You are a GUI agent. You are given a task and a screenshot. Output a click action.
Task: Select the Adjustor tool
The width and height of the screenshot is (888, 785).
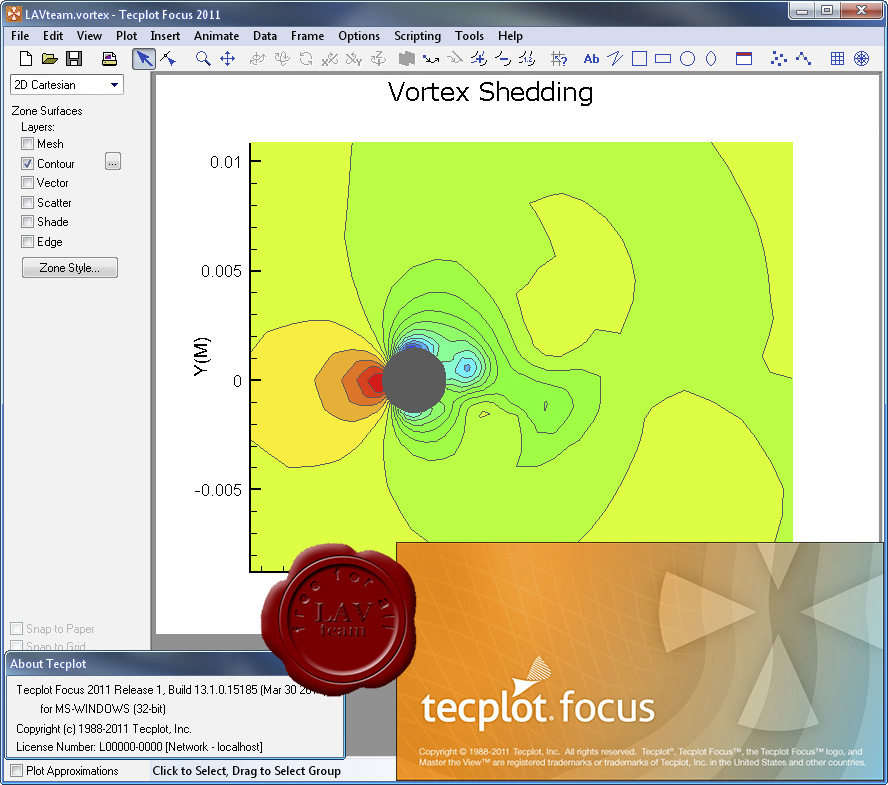(168, 58)
